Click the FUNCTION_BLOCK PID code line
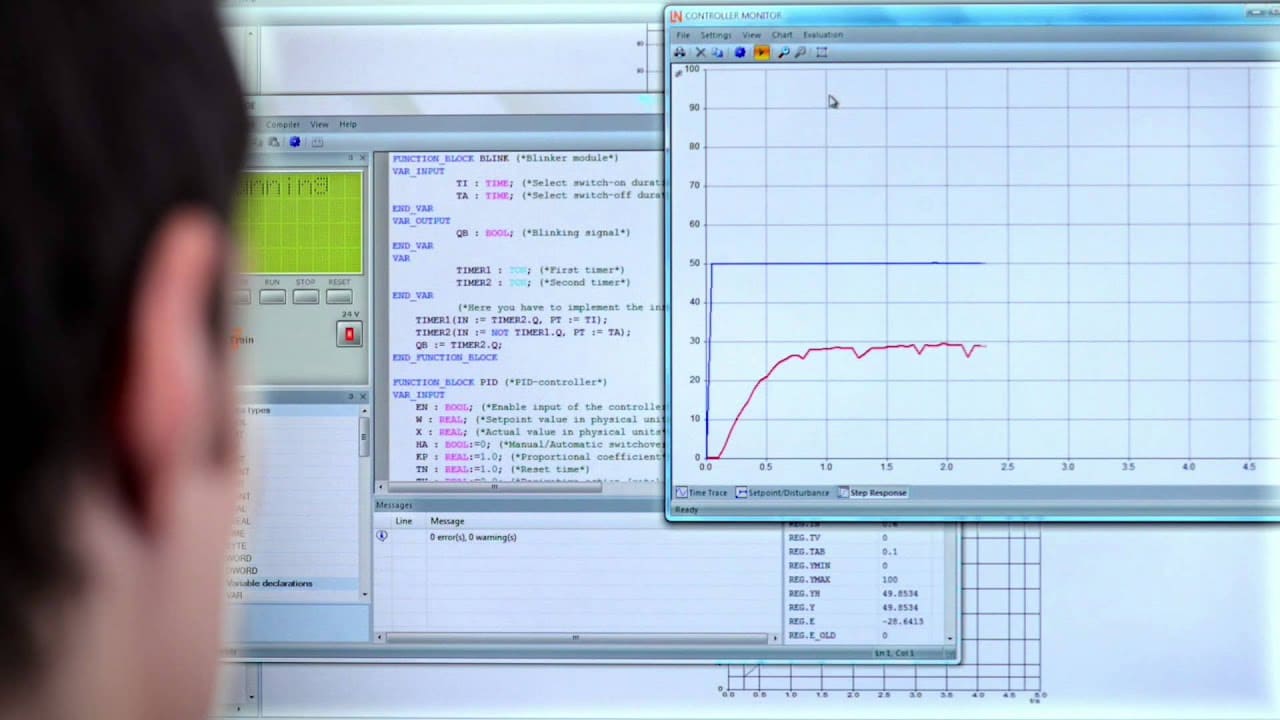This screenshot has height=720, width=1280. [x=499, y=382]
